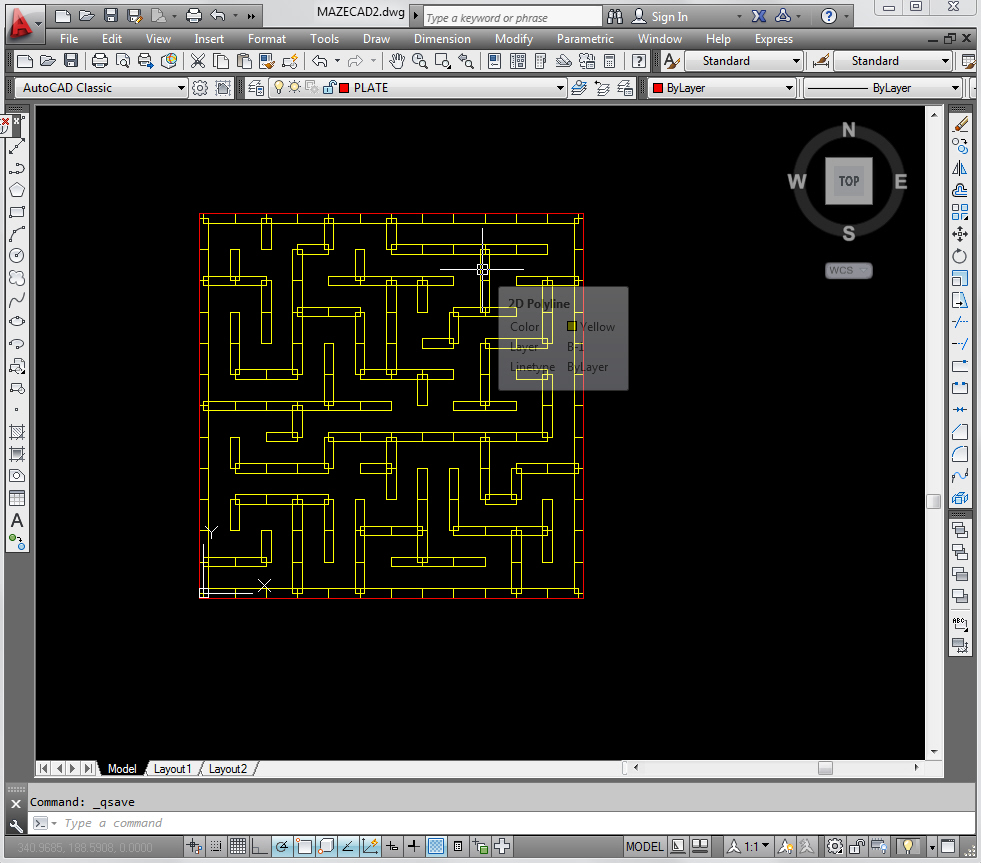The width and height of the screenshot is (981, 863).
Task: Open the Dimension menu
Action: click(442, 39)
